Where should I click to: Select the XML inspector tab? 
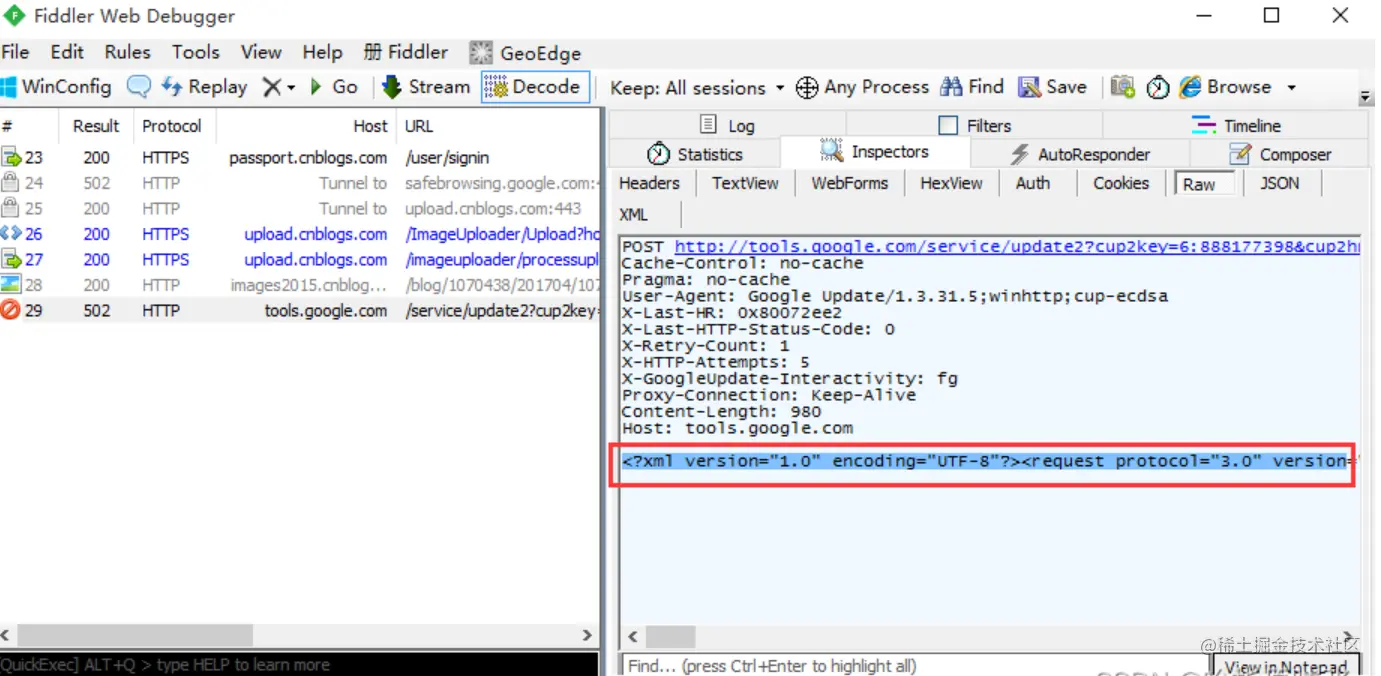(633, 215)
